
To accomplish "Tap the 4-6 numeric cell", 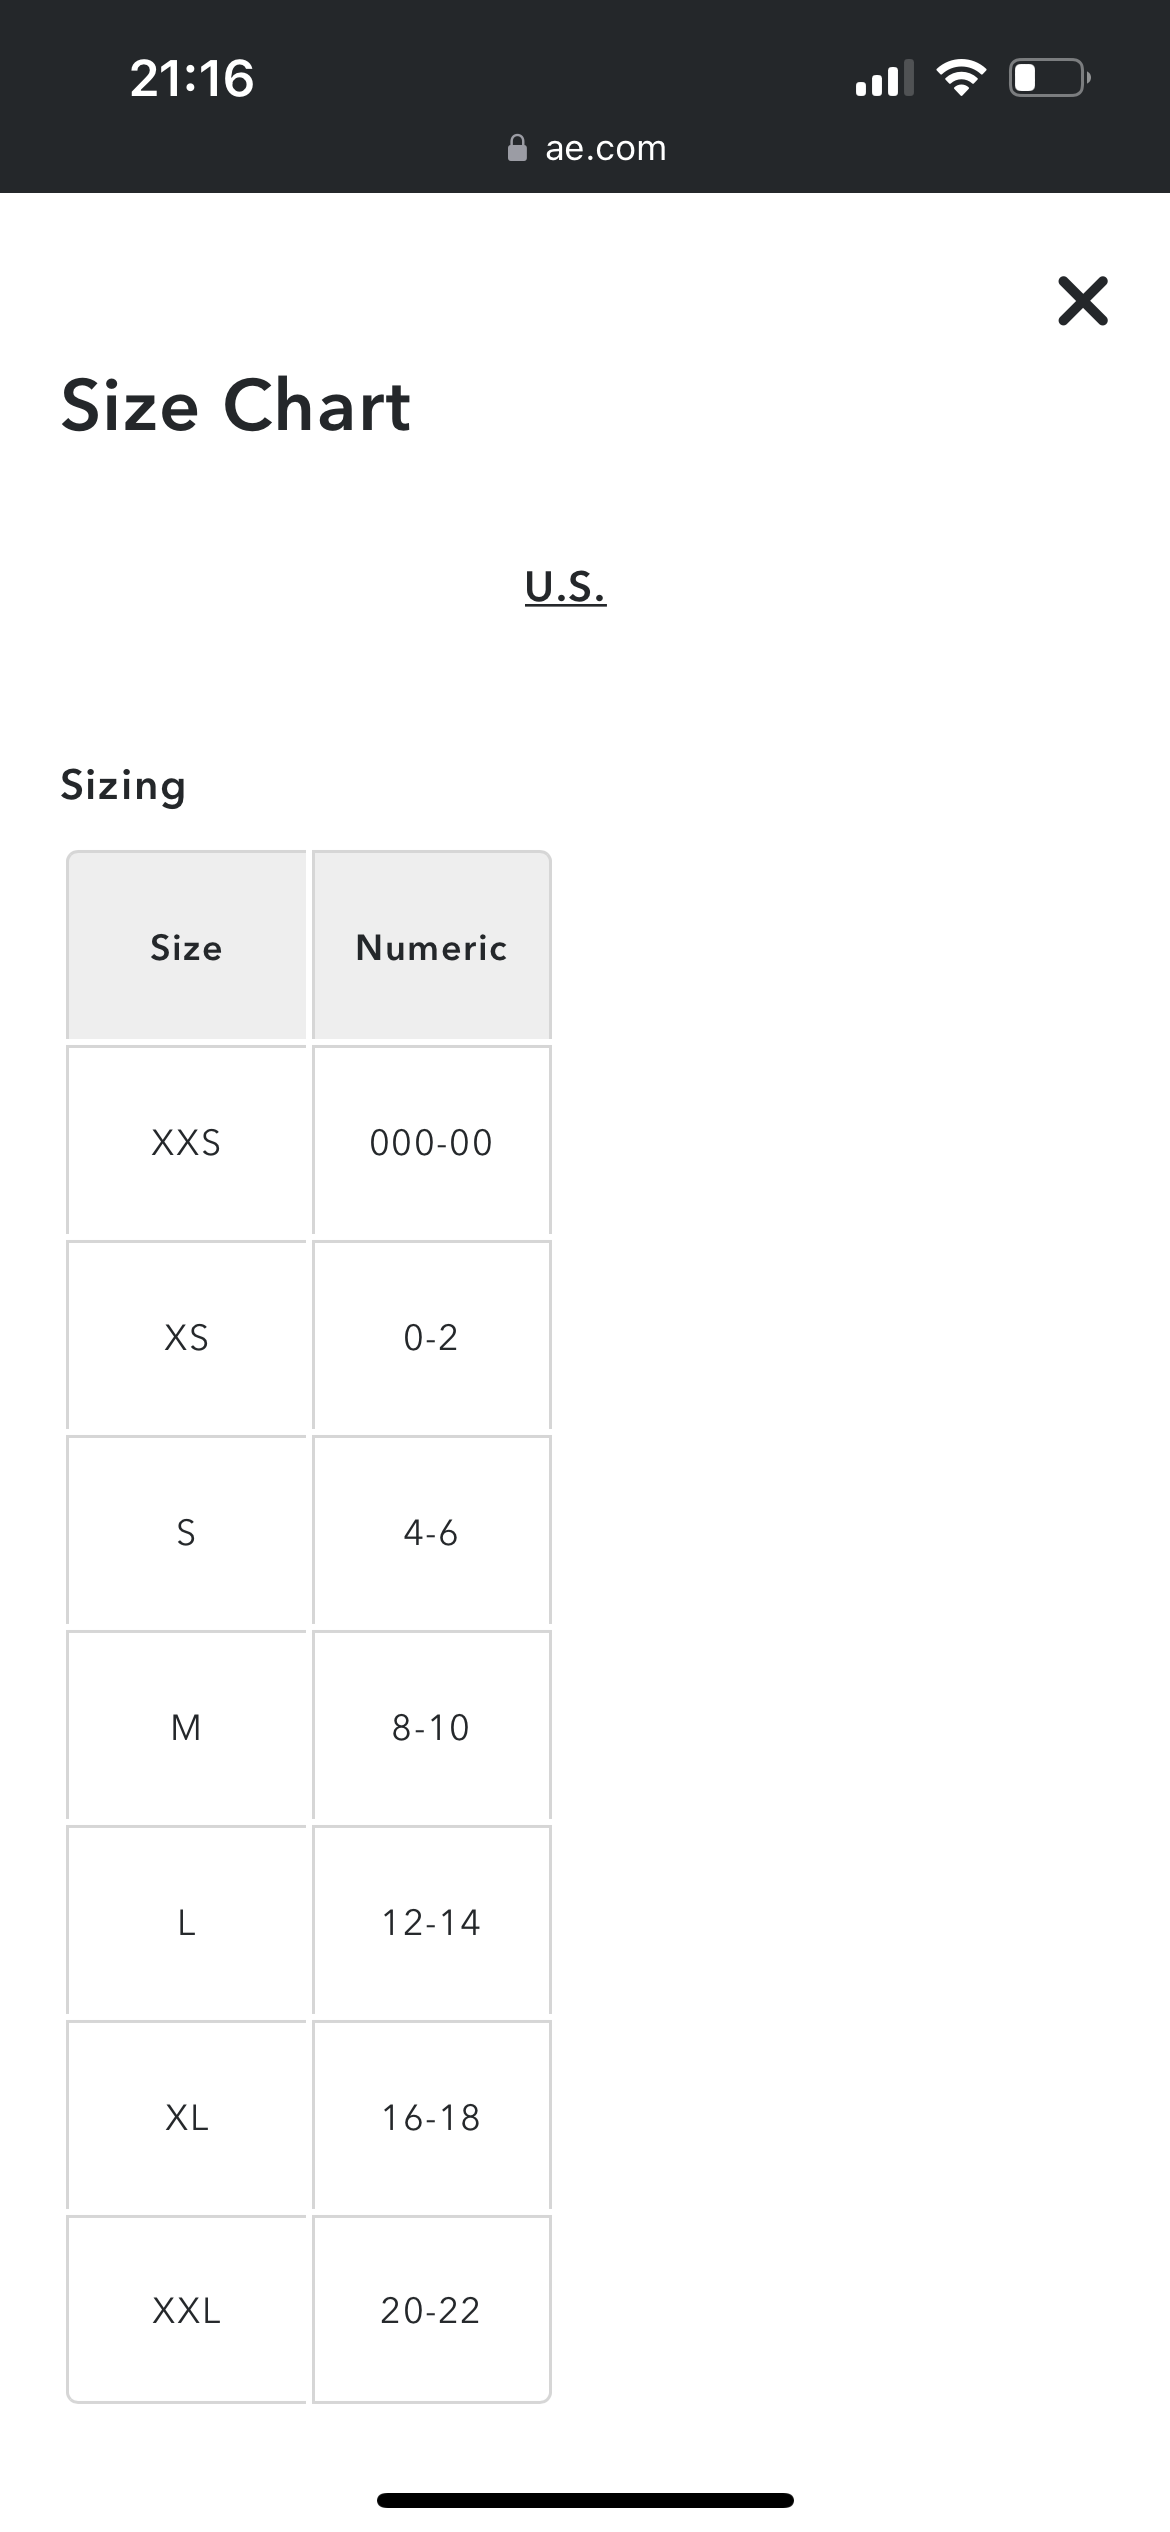I will [431, 1531].
